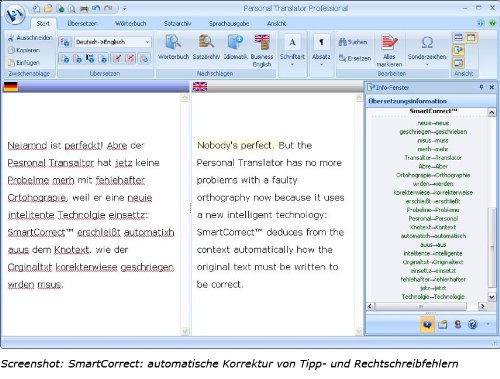Click the Satzarchiv lookup icon in Nachschlagen

(206, 47)
